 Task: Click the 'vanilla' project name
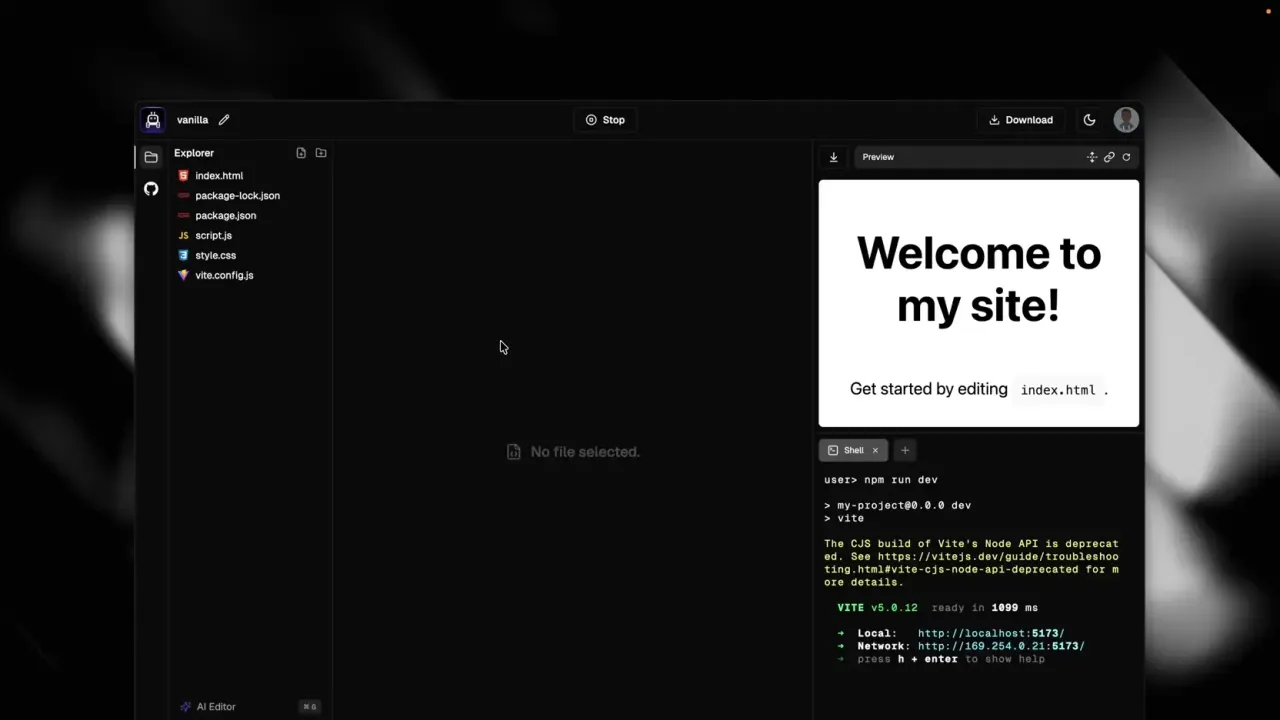click(x=192, y=120)
